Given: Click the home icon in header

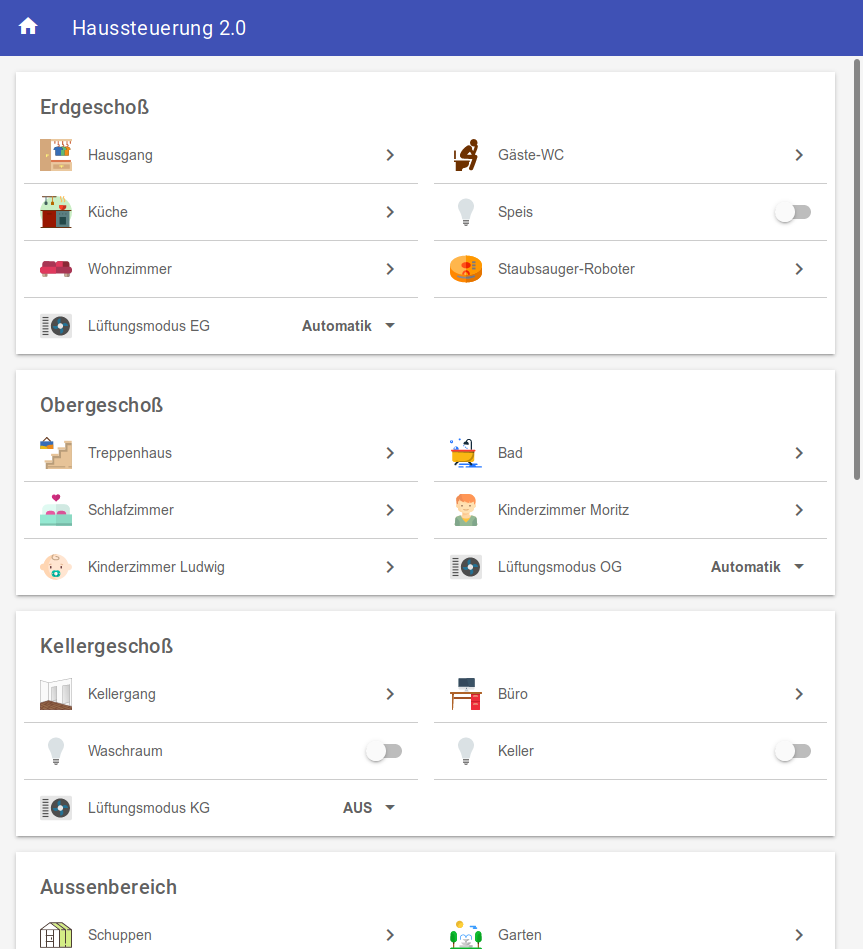Looking at the screenshot, I should tap(28, 27).
